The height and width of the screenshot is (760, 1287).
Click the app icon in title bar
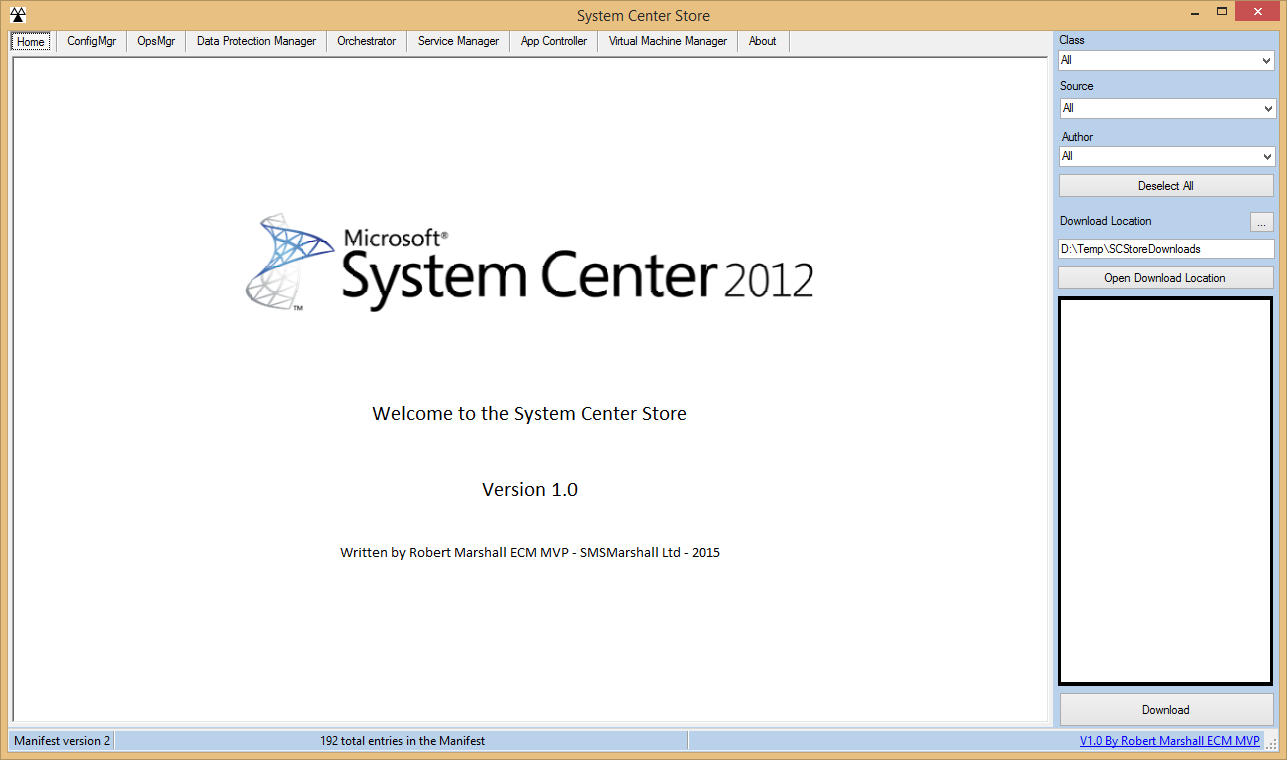point(17,14)
